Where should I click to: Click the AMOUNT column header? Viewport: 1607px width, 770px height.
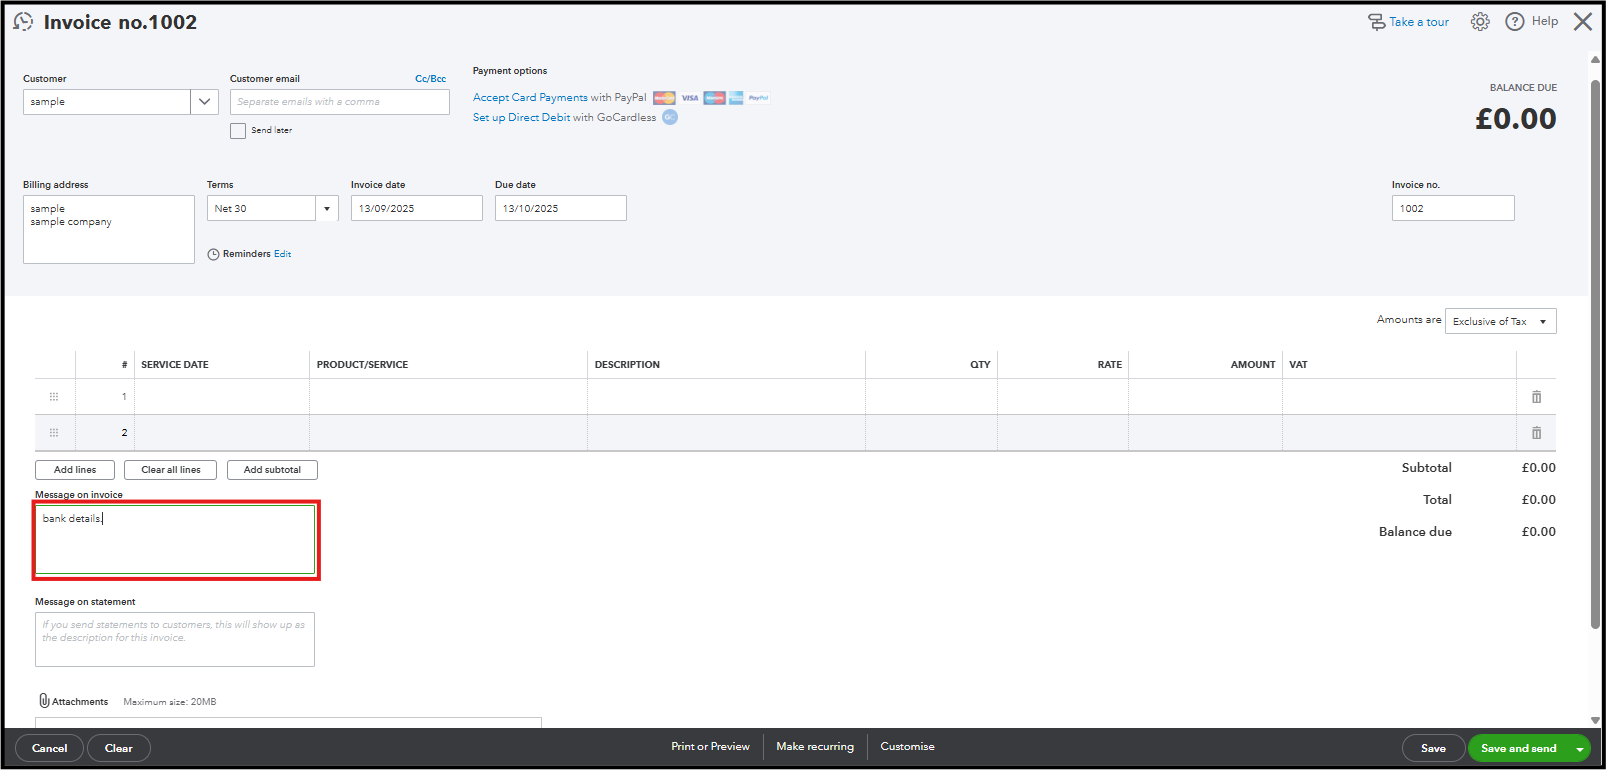(x=1253, y=365)
